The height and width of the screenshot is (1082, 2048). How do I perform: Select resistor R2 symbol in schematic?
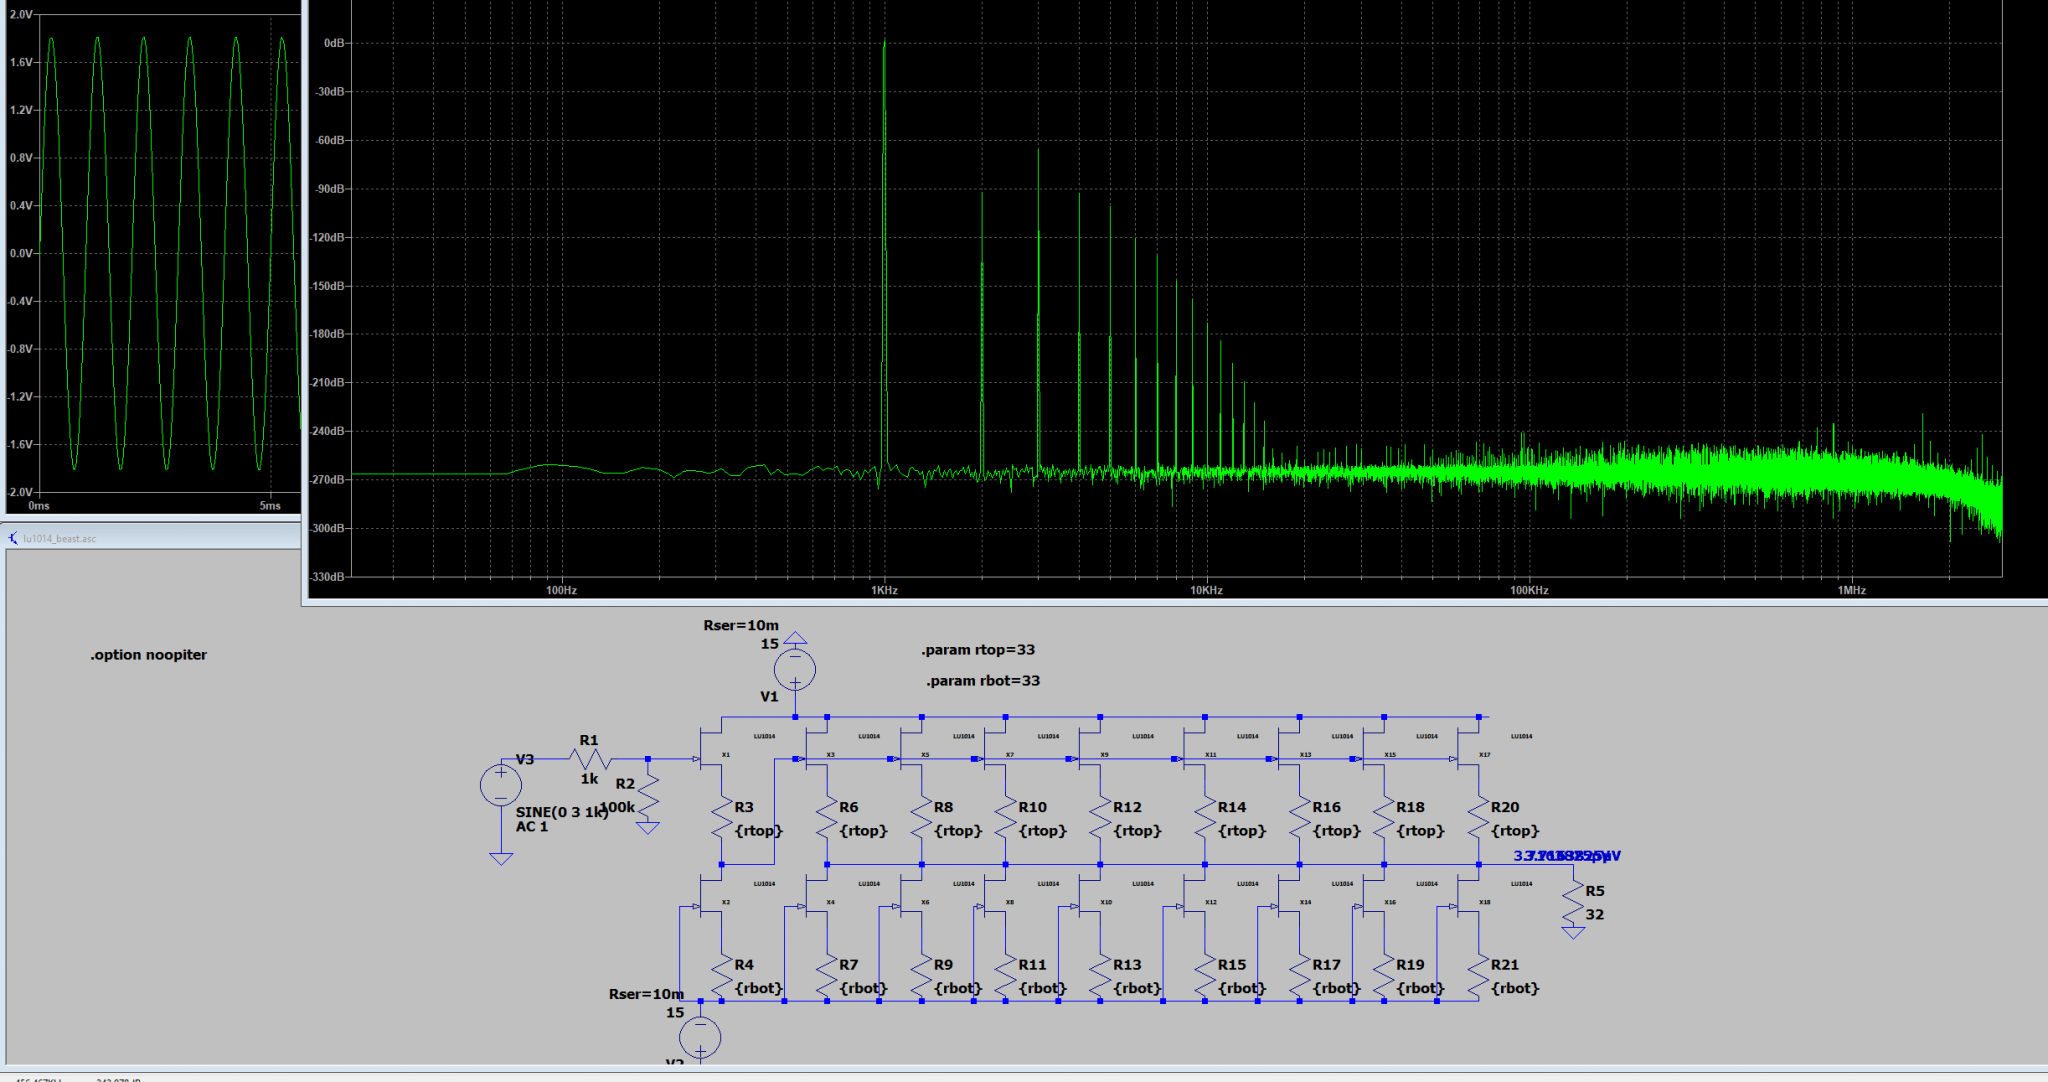pos(648,796)
